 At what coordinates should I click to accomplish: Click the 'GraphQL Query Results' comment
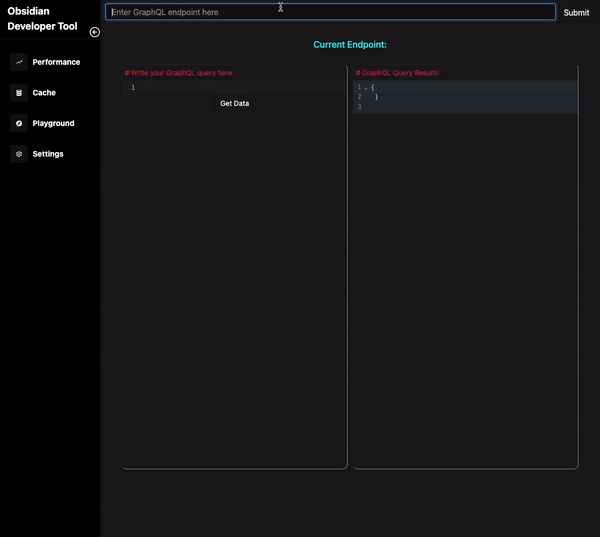397,73
